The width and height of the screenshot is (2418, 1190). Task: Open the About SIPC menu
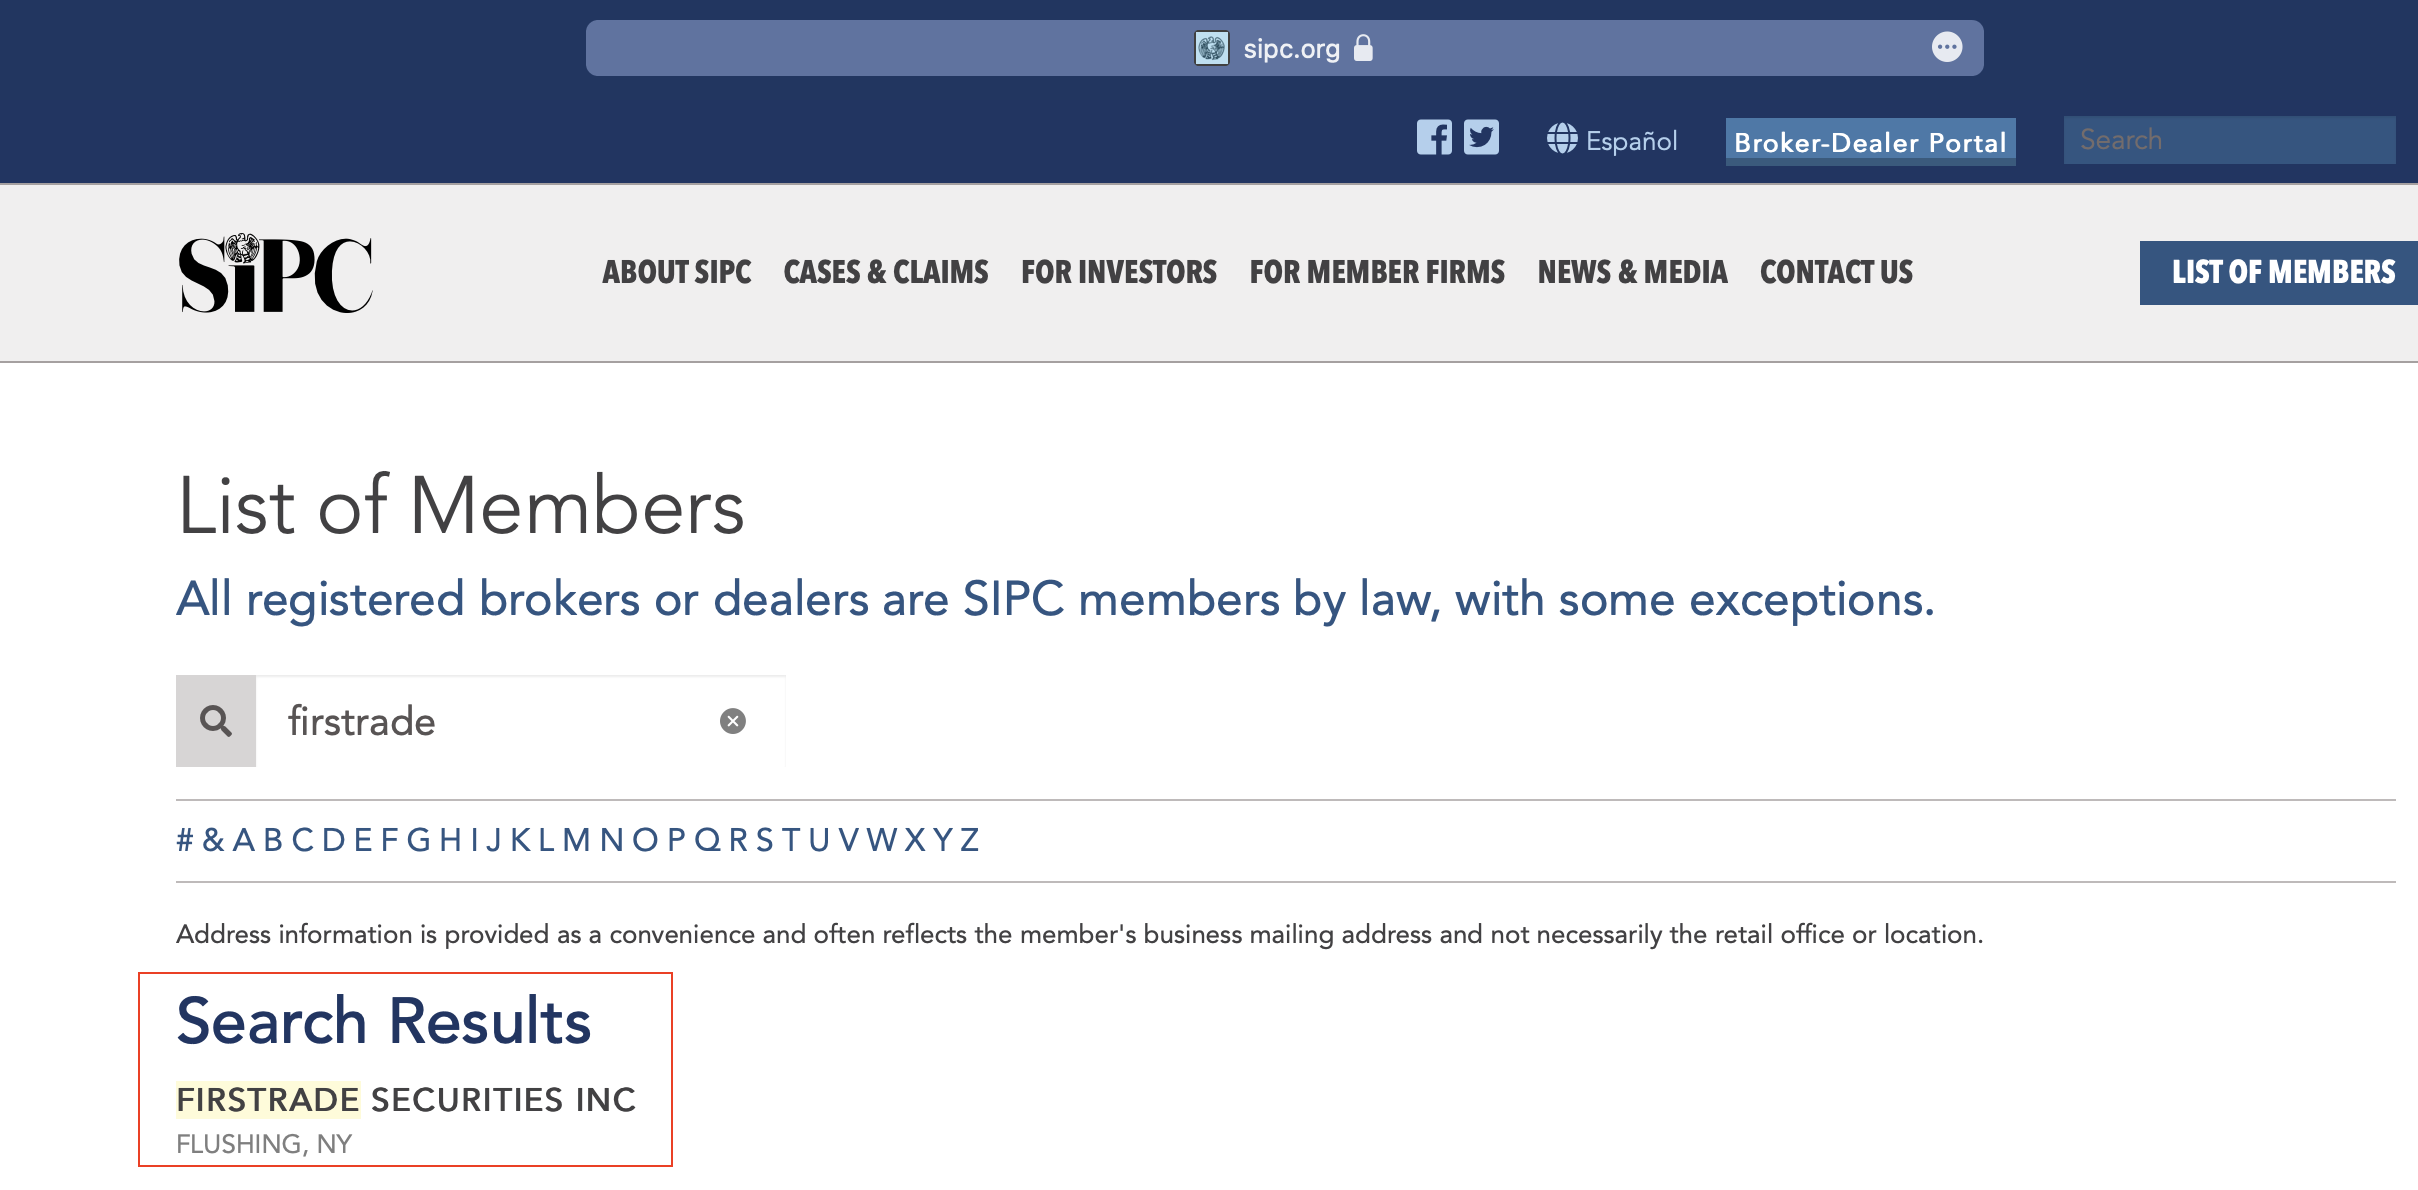click(x=676, y=272)
